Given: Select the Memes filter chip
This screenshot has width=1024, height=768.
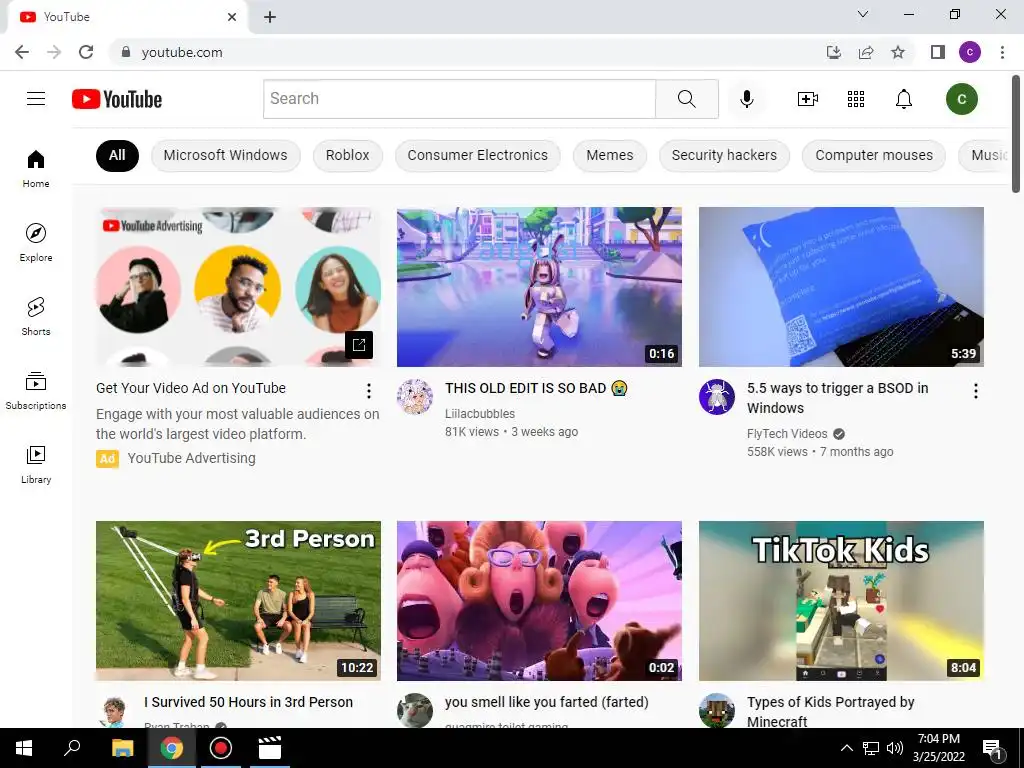Looking at the screenshot, I should (610, 155).
